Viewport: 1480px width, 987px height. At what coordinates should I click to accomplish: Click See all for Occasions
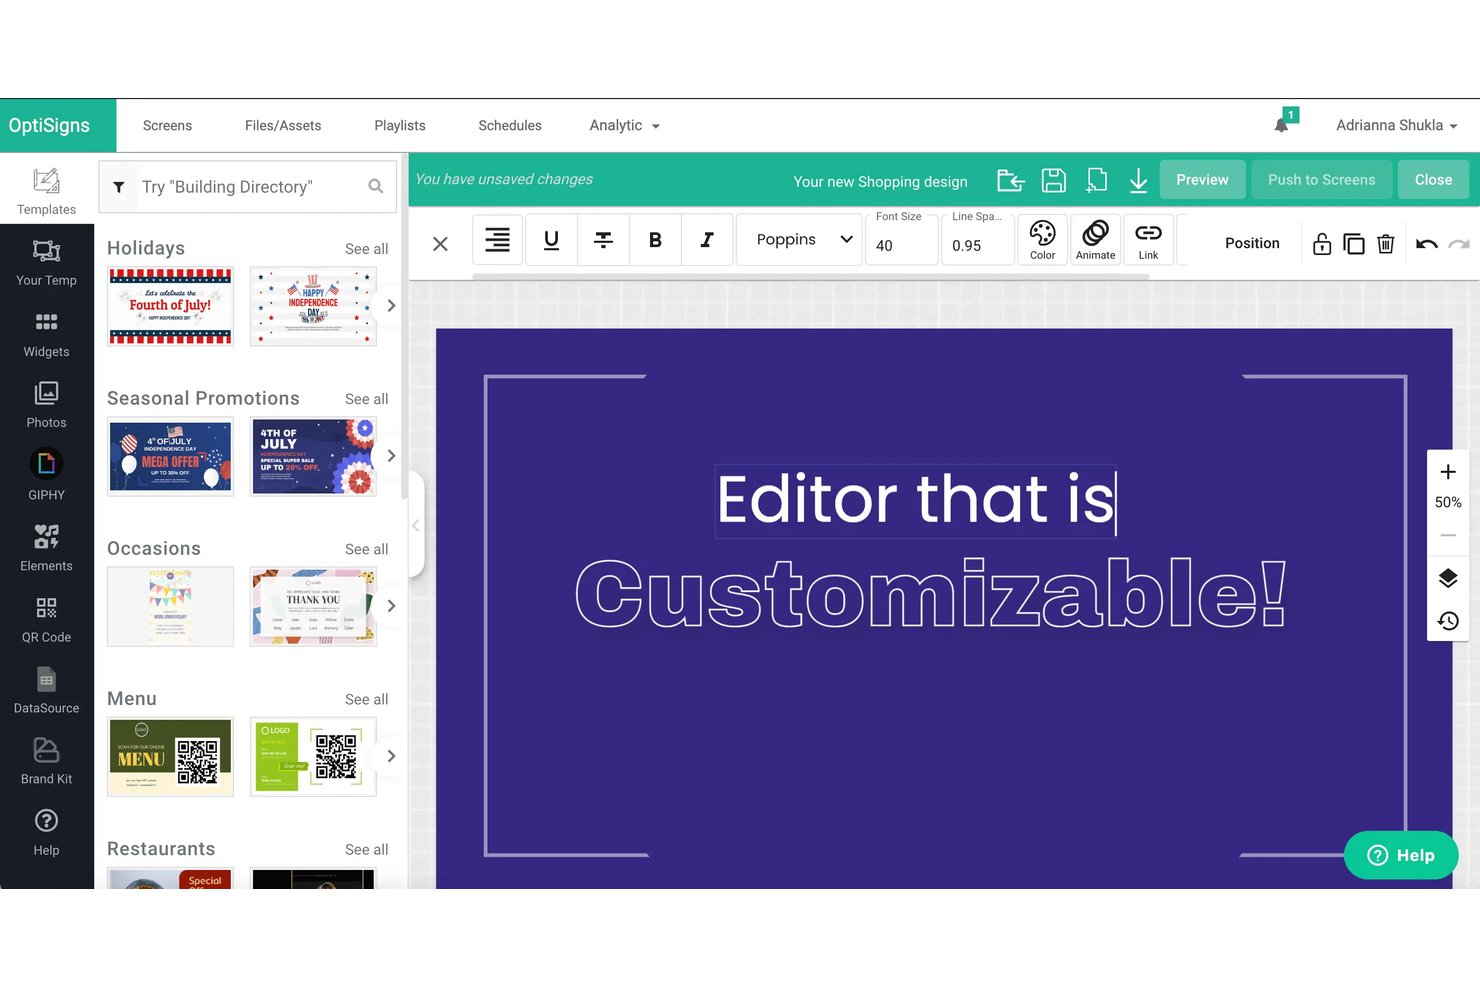(367, 549)
